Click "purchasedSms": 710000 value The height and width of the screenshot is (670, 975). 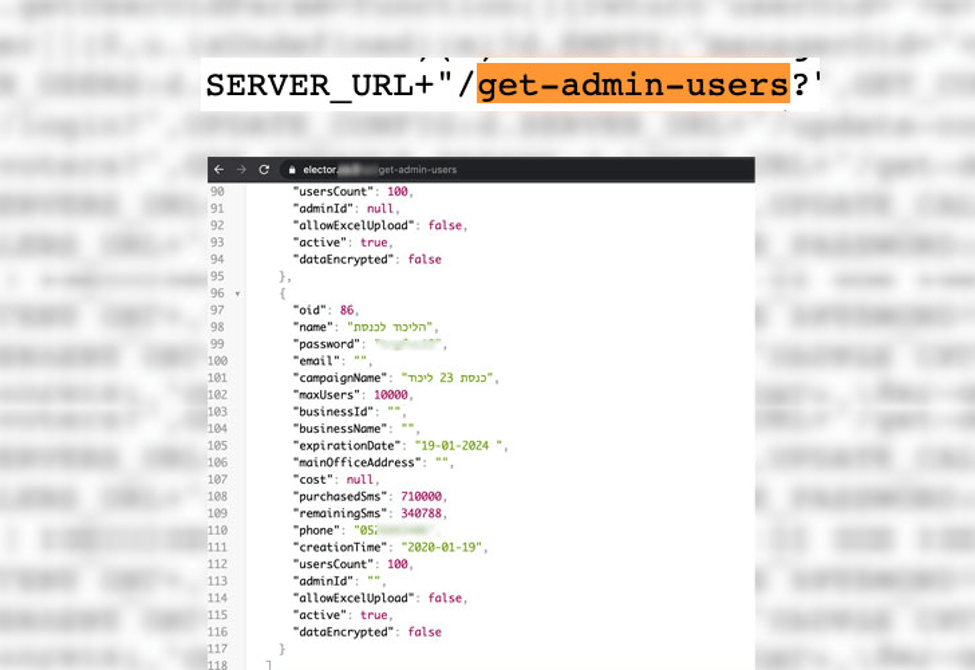[x=421, y=496]
